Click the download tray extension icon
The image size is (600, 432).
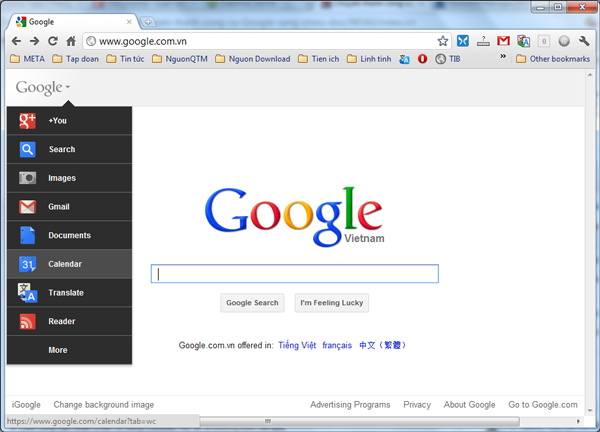tap(483, 41)
